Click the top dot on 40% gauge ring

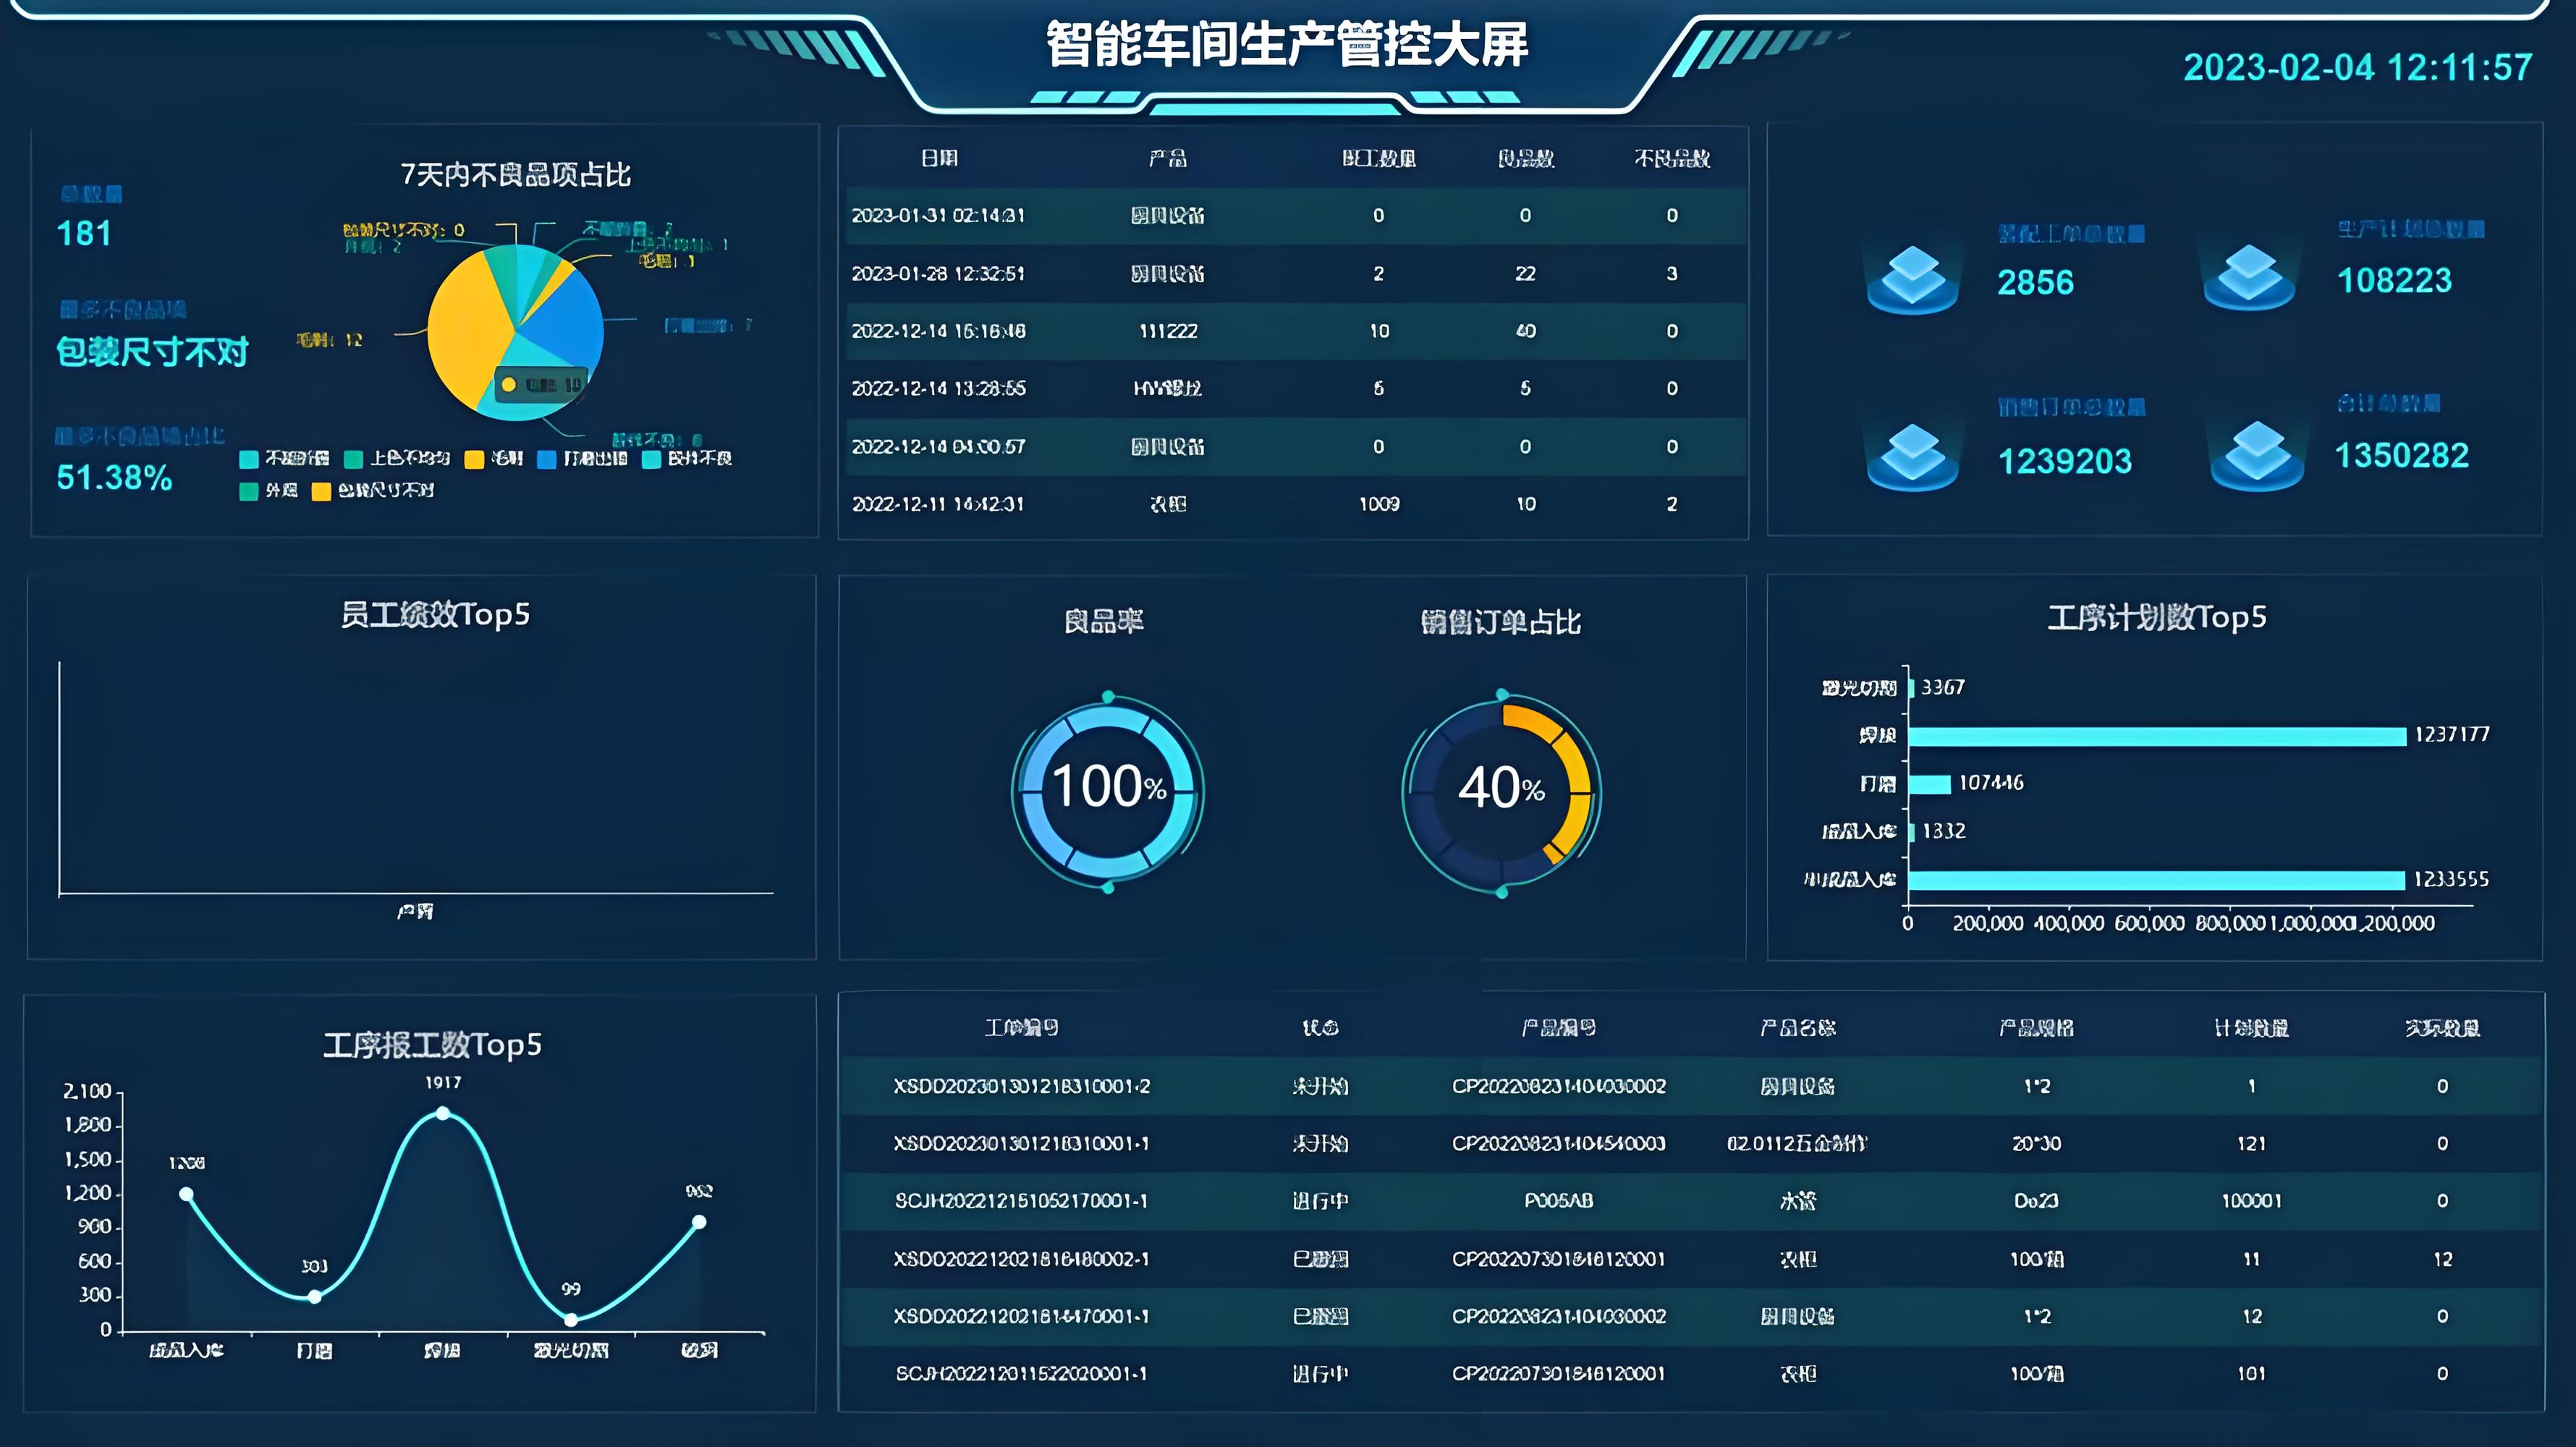tap(1502, 694)
